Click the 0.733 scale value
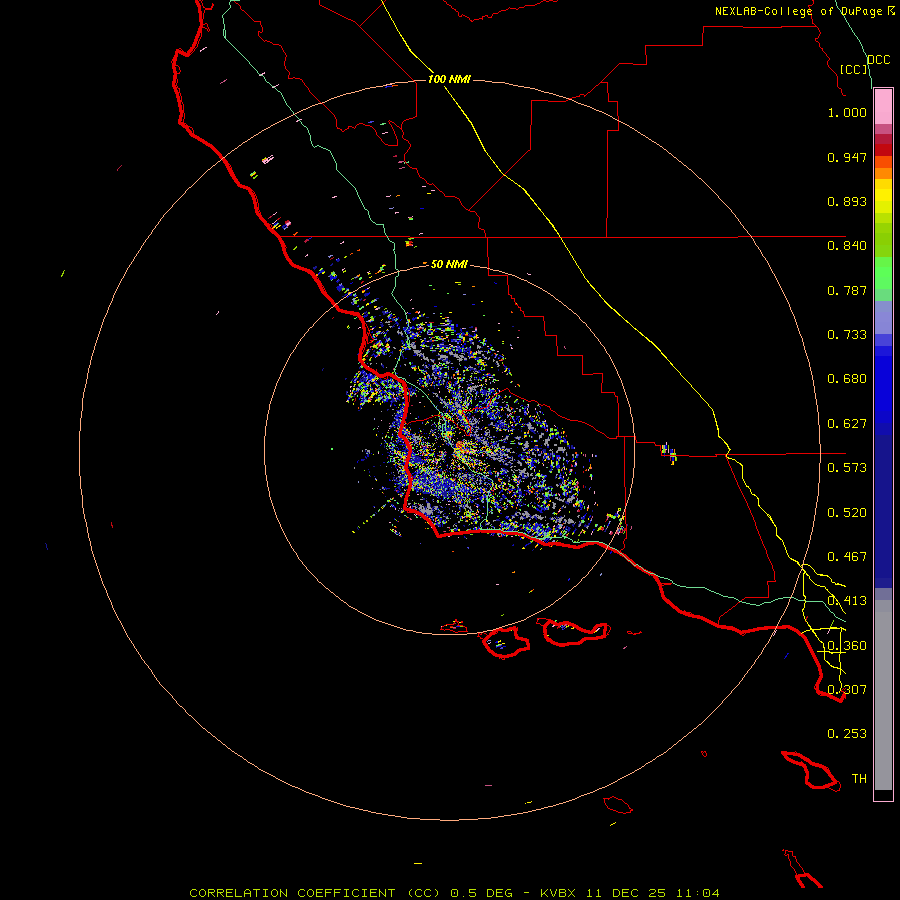This screenshot has width=900, height=900. coord(847,335)
